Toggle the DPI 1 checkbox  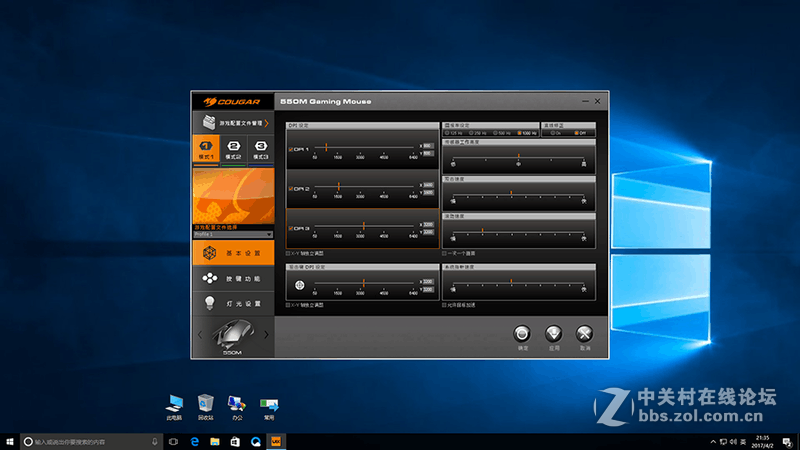(x=290, y=149)
